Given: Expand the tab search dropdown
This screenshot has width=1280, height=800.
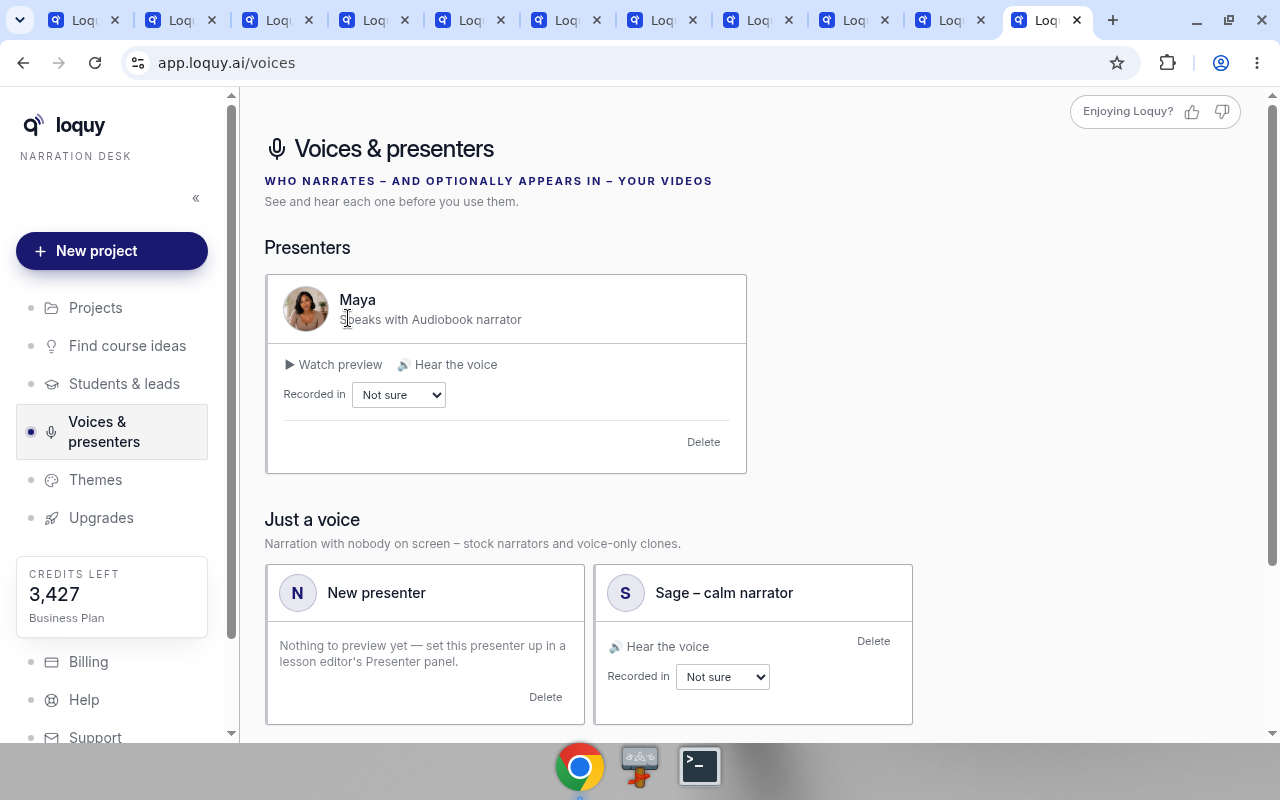Looking at the screenshot, I should [19, 20].
